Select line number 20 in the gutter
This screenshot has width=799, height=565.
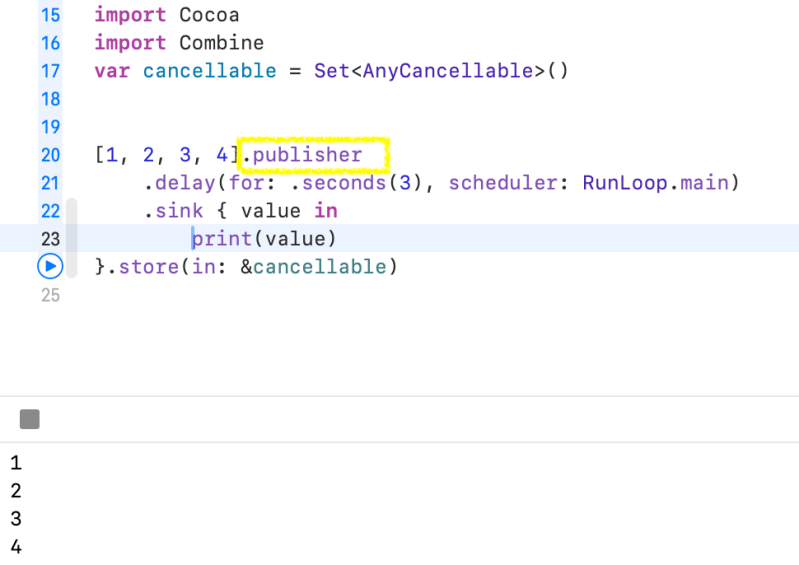pos(49,155)
